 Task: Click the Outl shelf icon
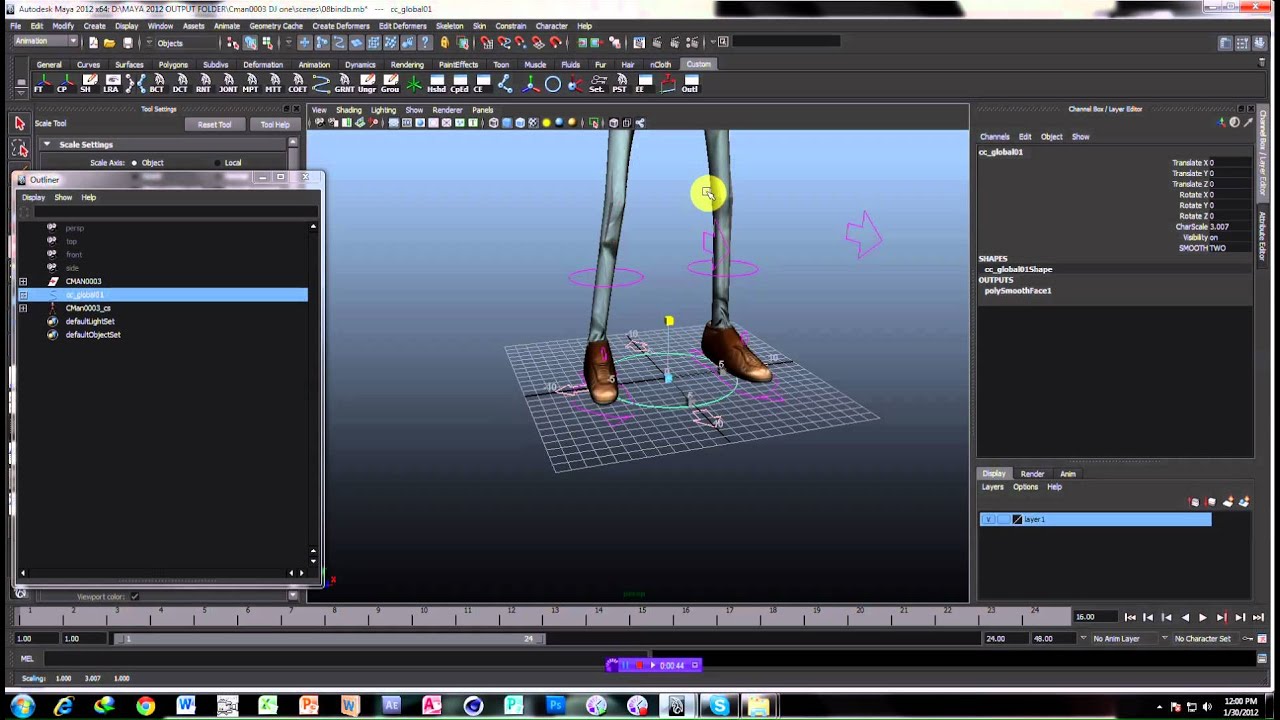pos(690,84)
